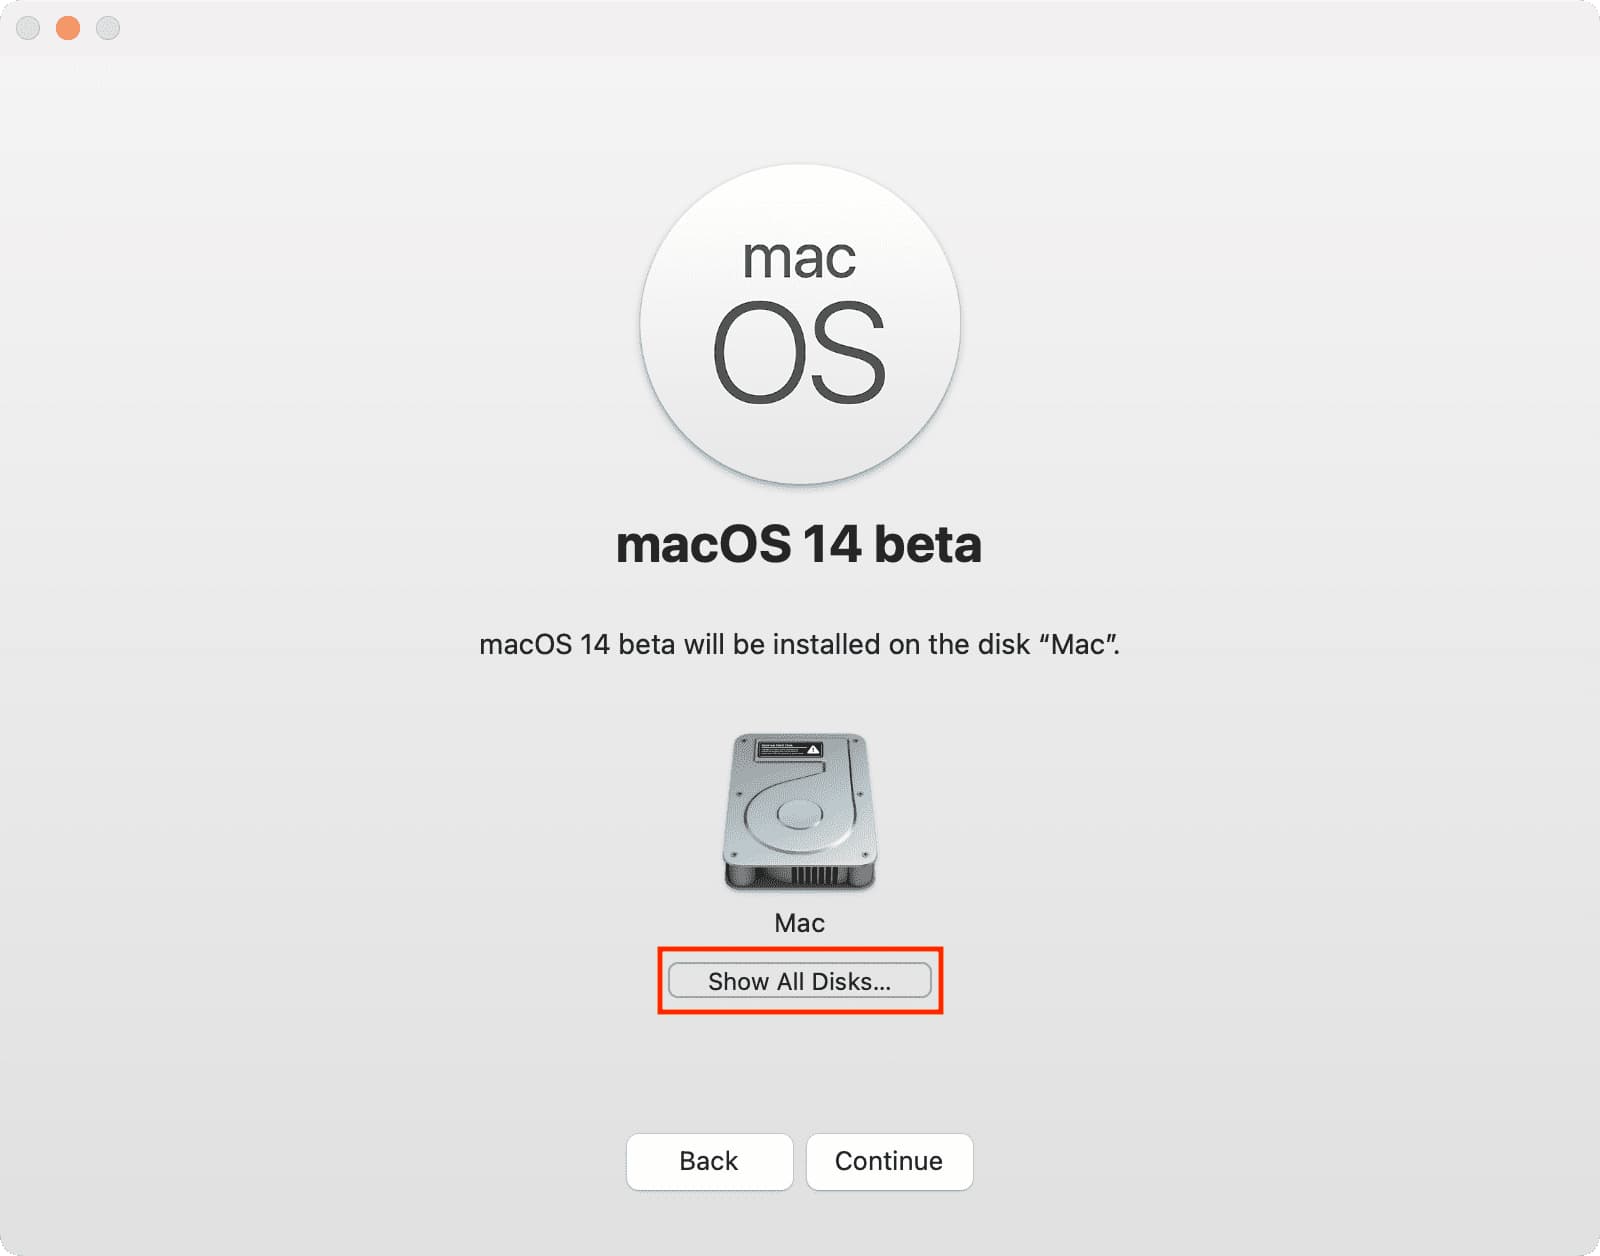Click the install destination description sentence
Screen dimensions: 1600x1256
click(799, 644)
